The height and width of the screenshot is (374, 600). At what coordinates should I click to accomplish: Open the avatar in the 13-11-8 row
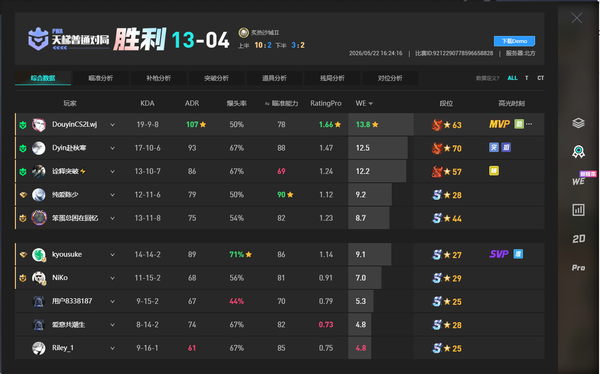pos(39,218)
